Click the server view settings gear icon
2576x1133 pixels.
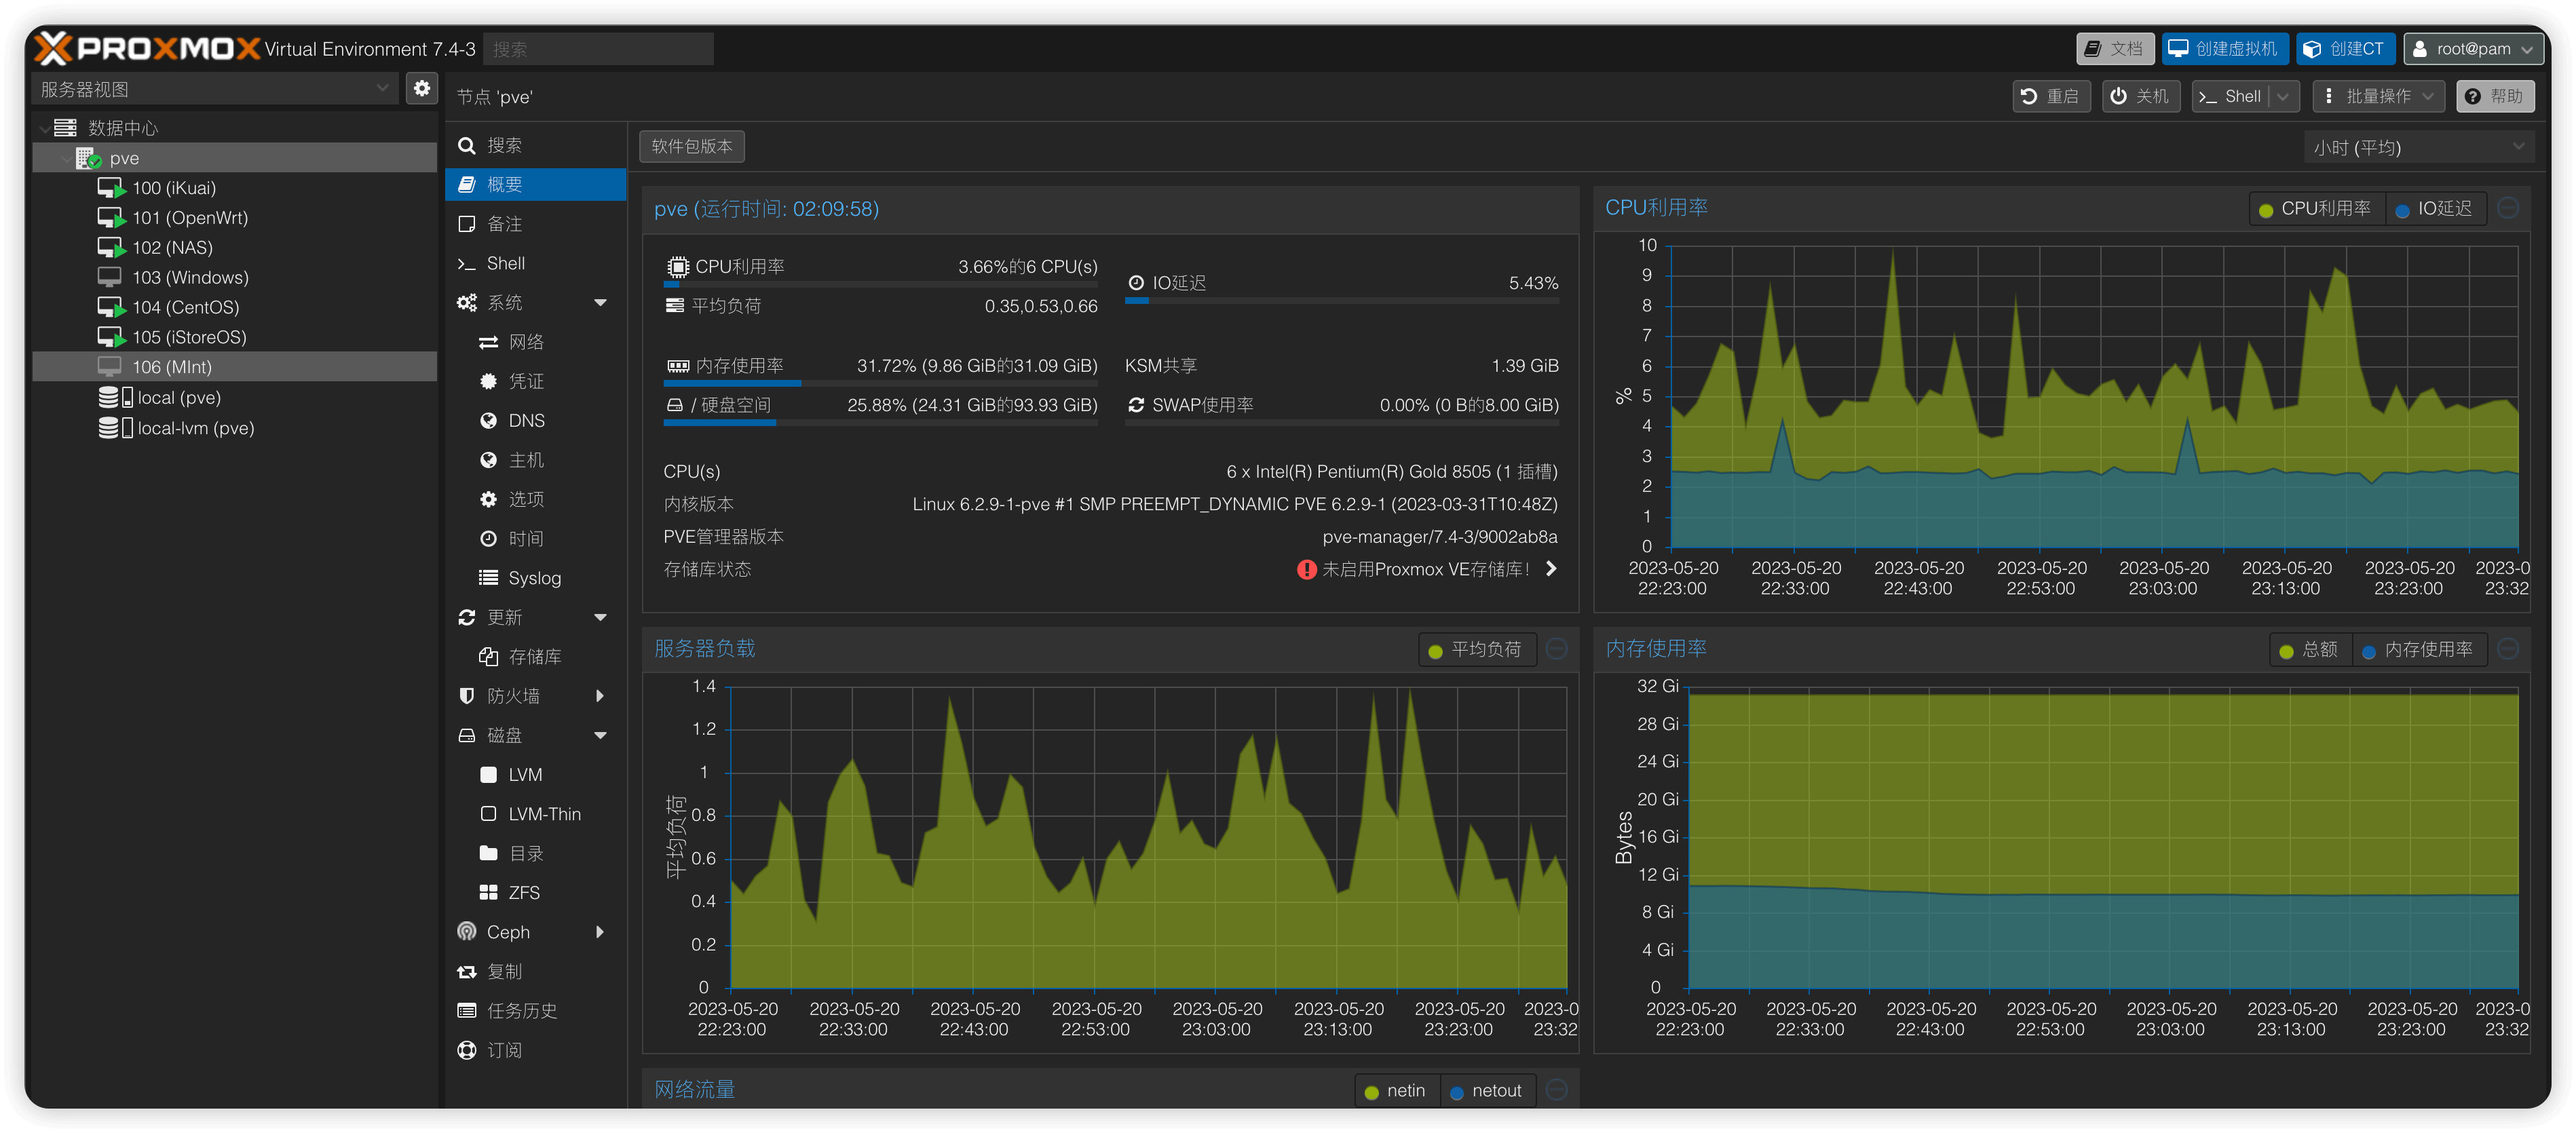click(421, 88)
